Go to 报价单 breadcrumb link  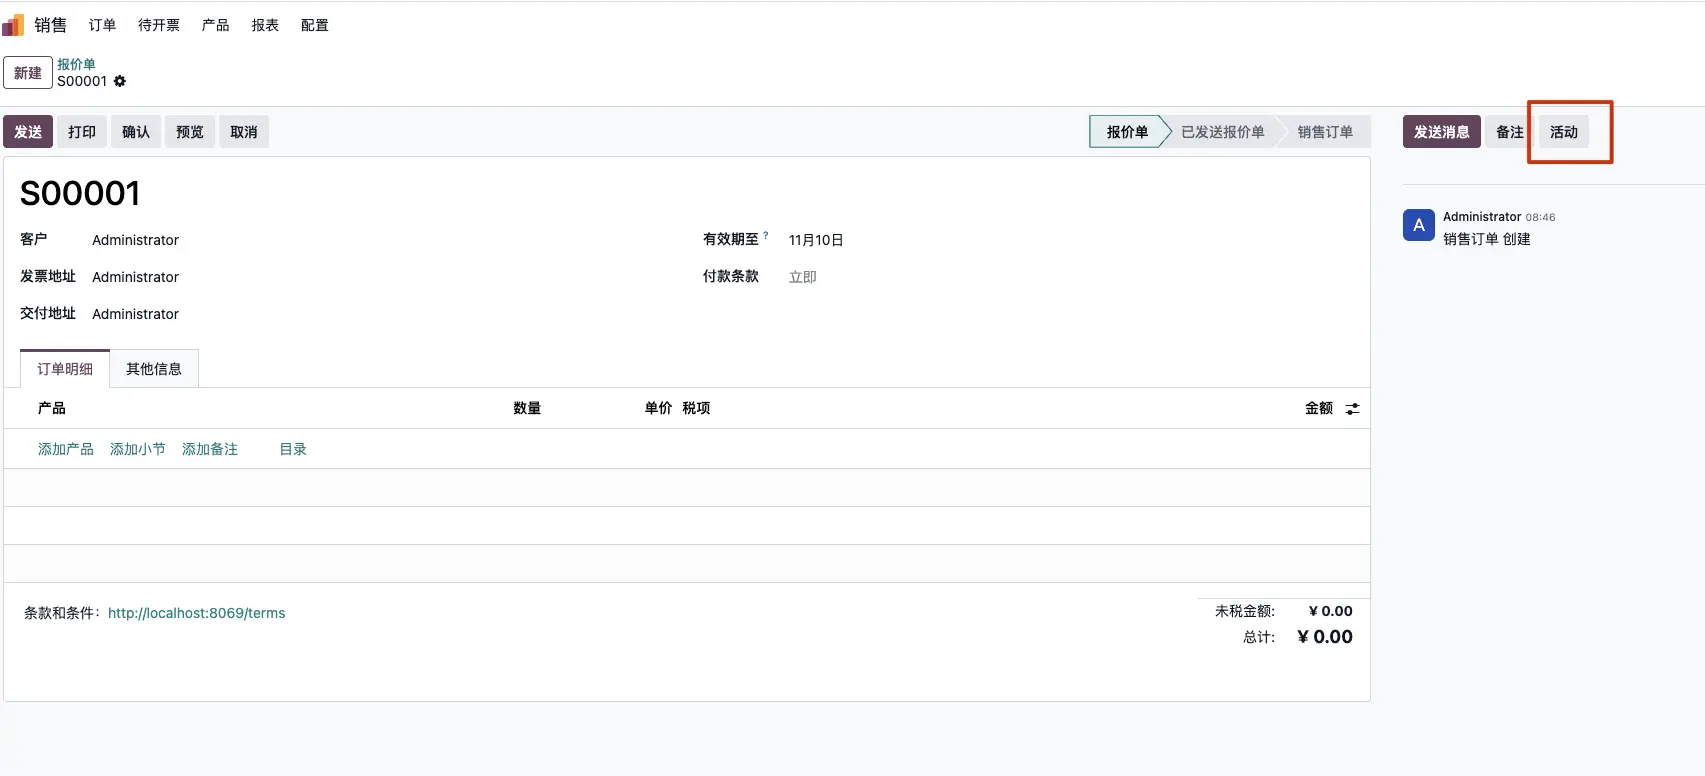coord(76,64)
